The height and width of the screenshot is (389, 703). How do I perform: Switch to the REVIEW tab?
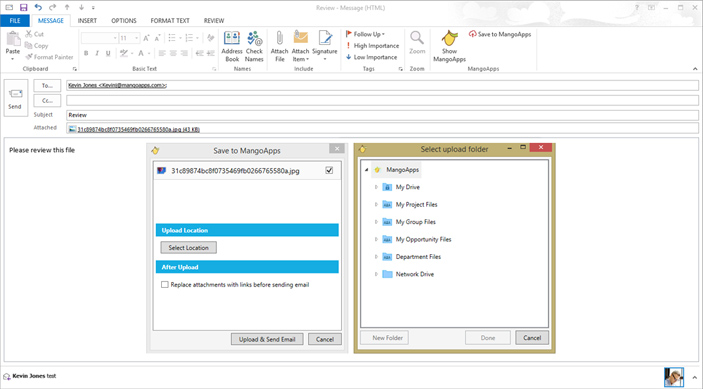coord(214,21)
